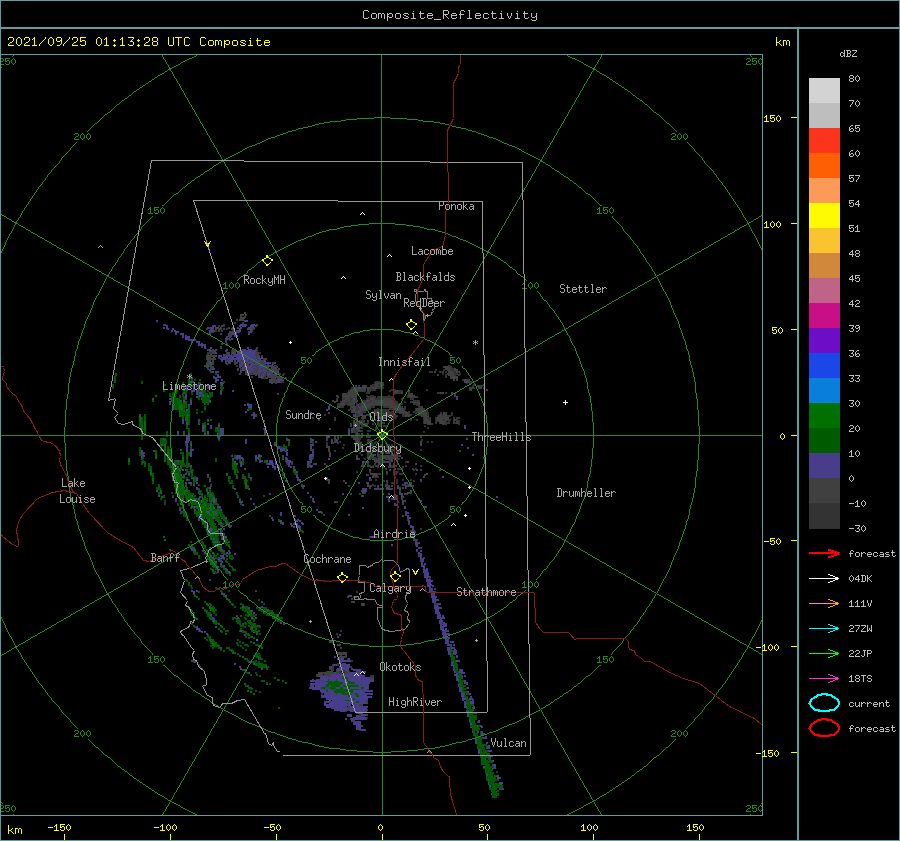The image size is (900, 841).
Task: Click the magenta 18TS arrow icon
Action: tap(824, 679)
